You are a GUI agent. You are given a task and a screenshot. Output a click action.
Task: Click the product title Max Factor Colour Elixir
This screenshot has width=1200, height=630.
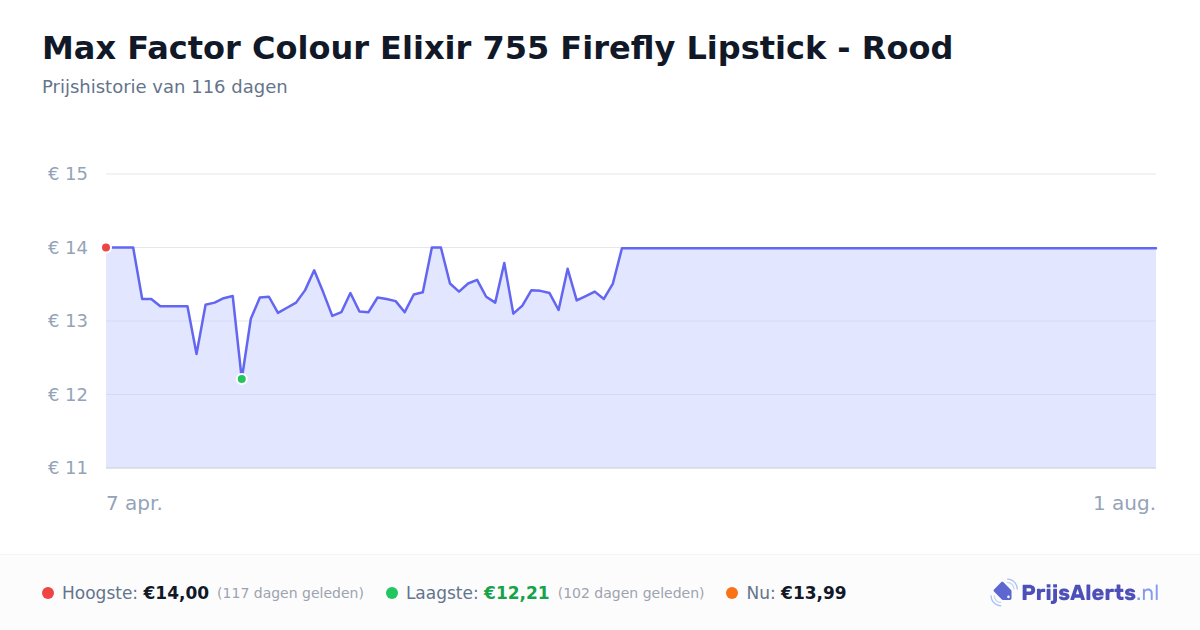(x=497, y=48)
